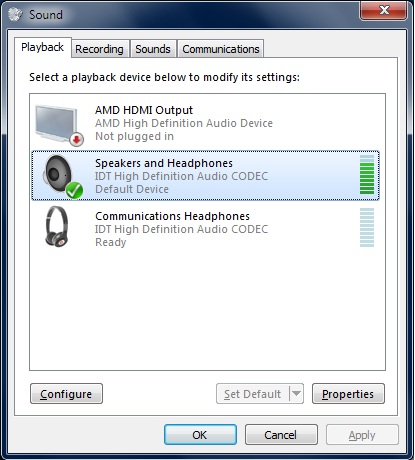Image resolution: width=415 pixels, height=460 pixels.
Task: Open the Recording tab
Action: click(99, 49)
